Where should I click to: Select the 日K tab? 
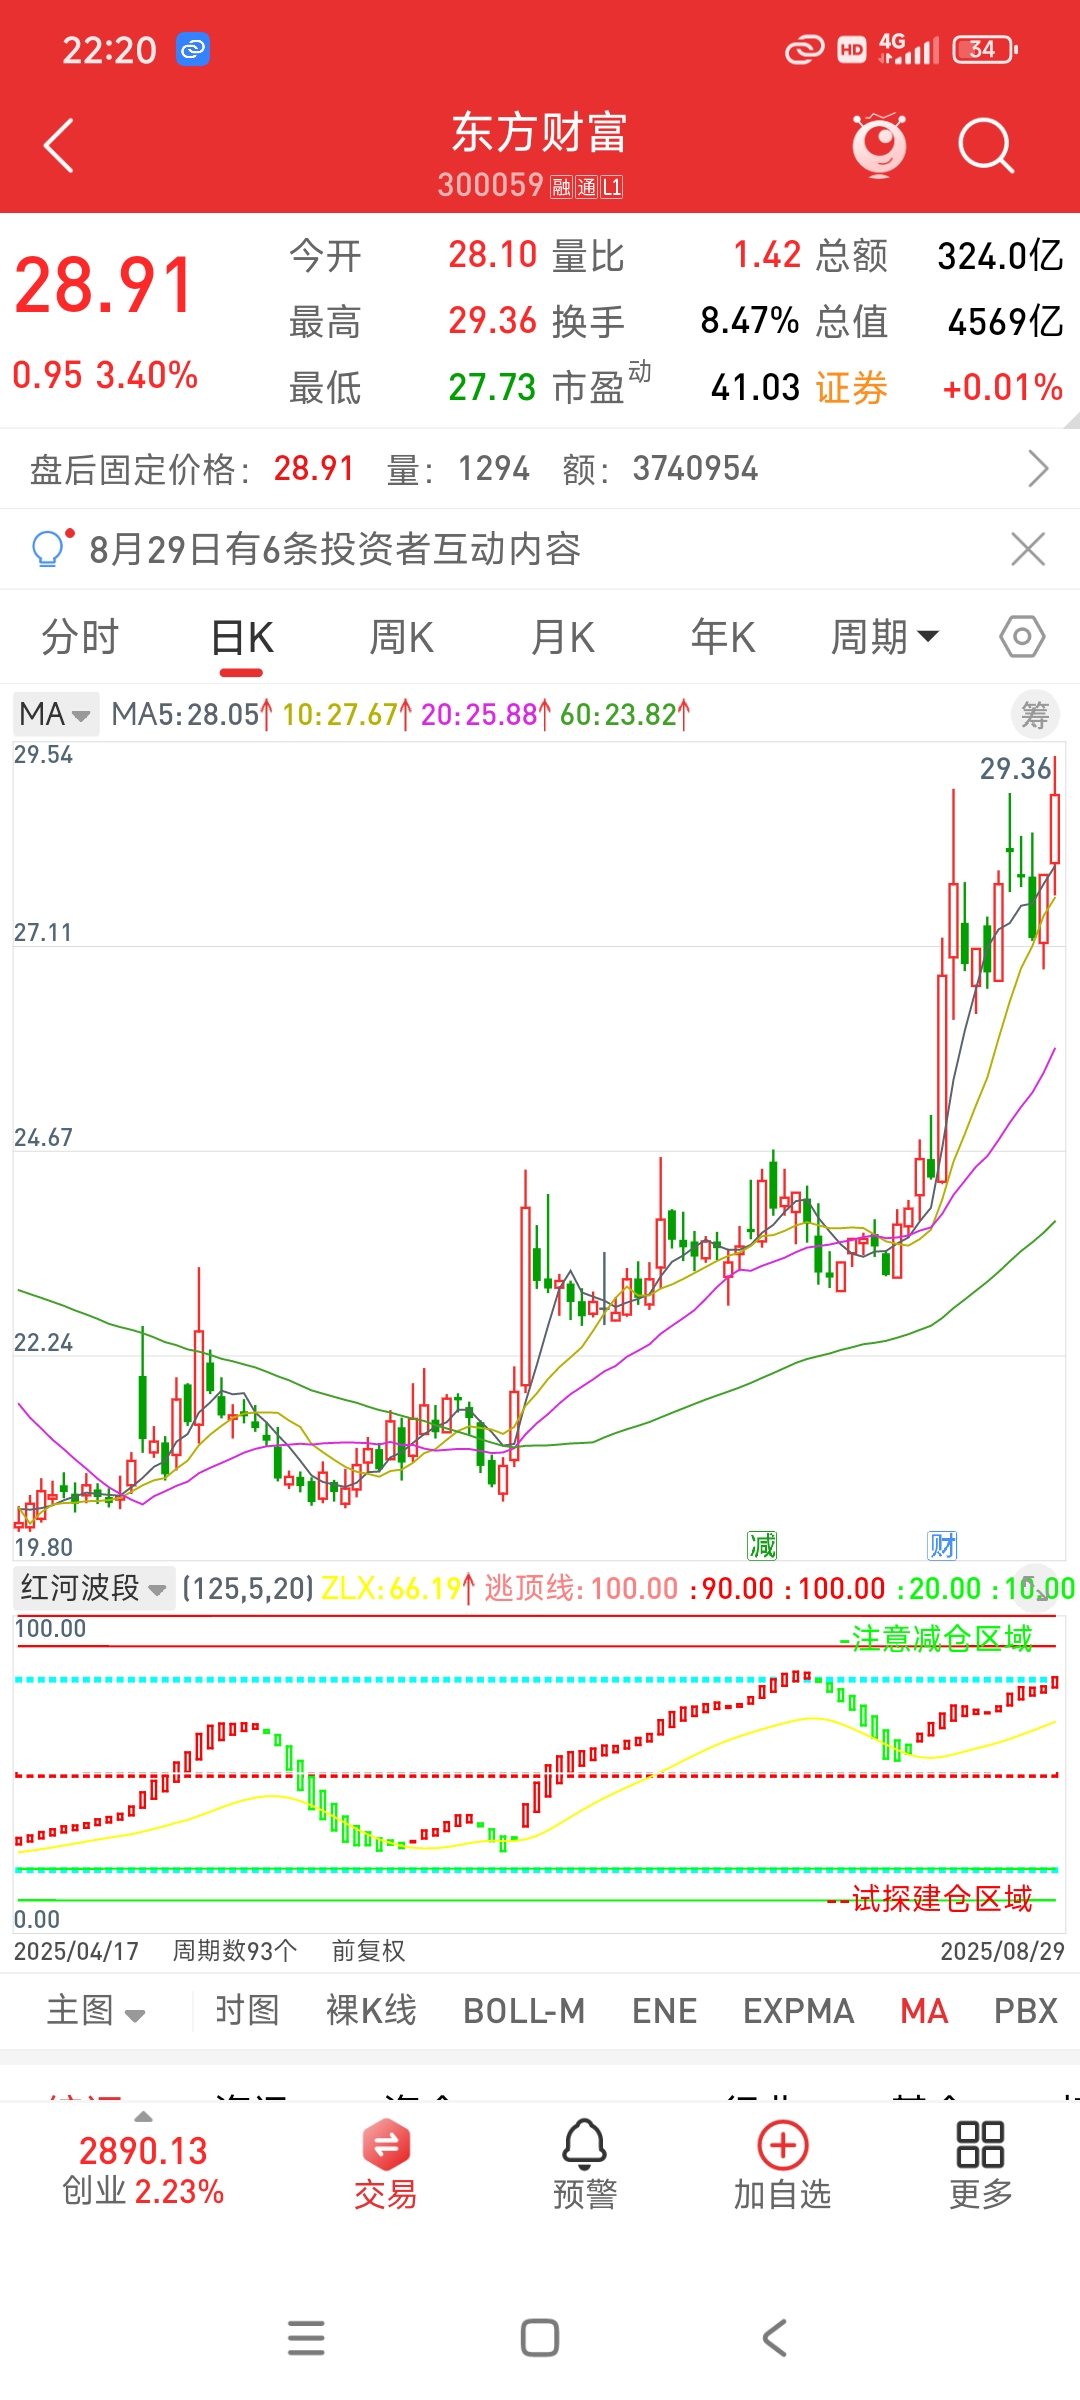click(243, 637)
